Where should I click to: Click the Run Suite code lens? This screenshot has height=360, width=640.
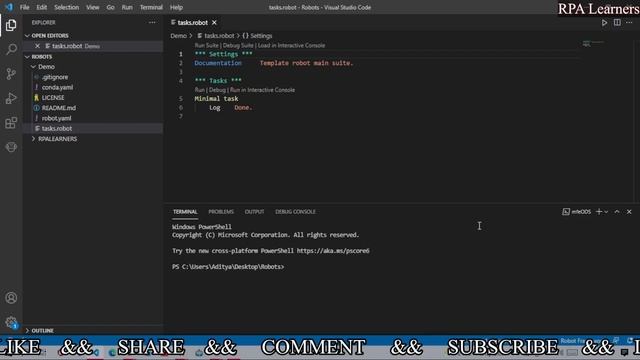pos(207,45)
